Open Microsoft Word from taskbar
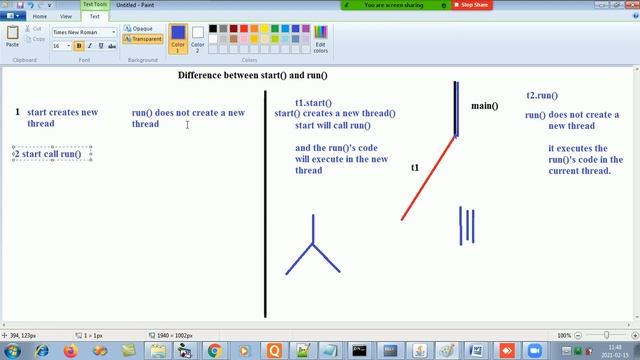Viewport: 640px width, 360px height. [x=476, y=351]
